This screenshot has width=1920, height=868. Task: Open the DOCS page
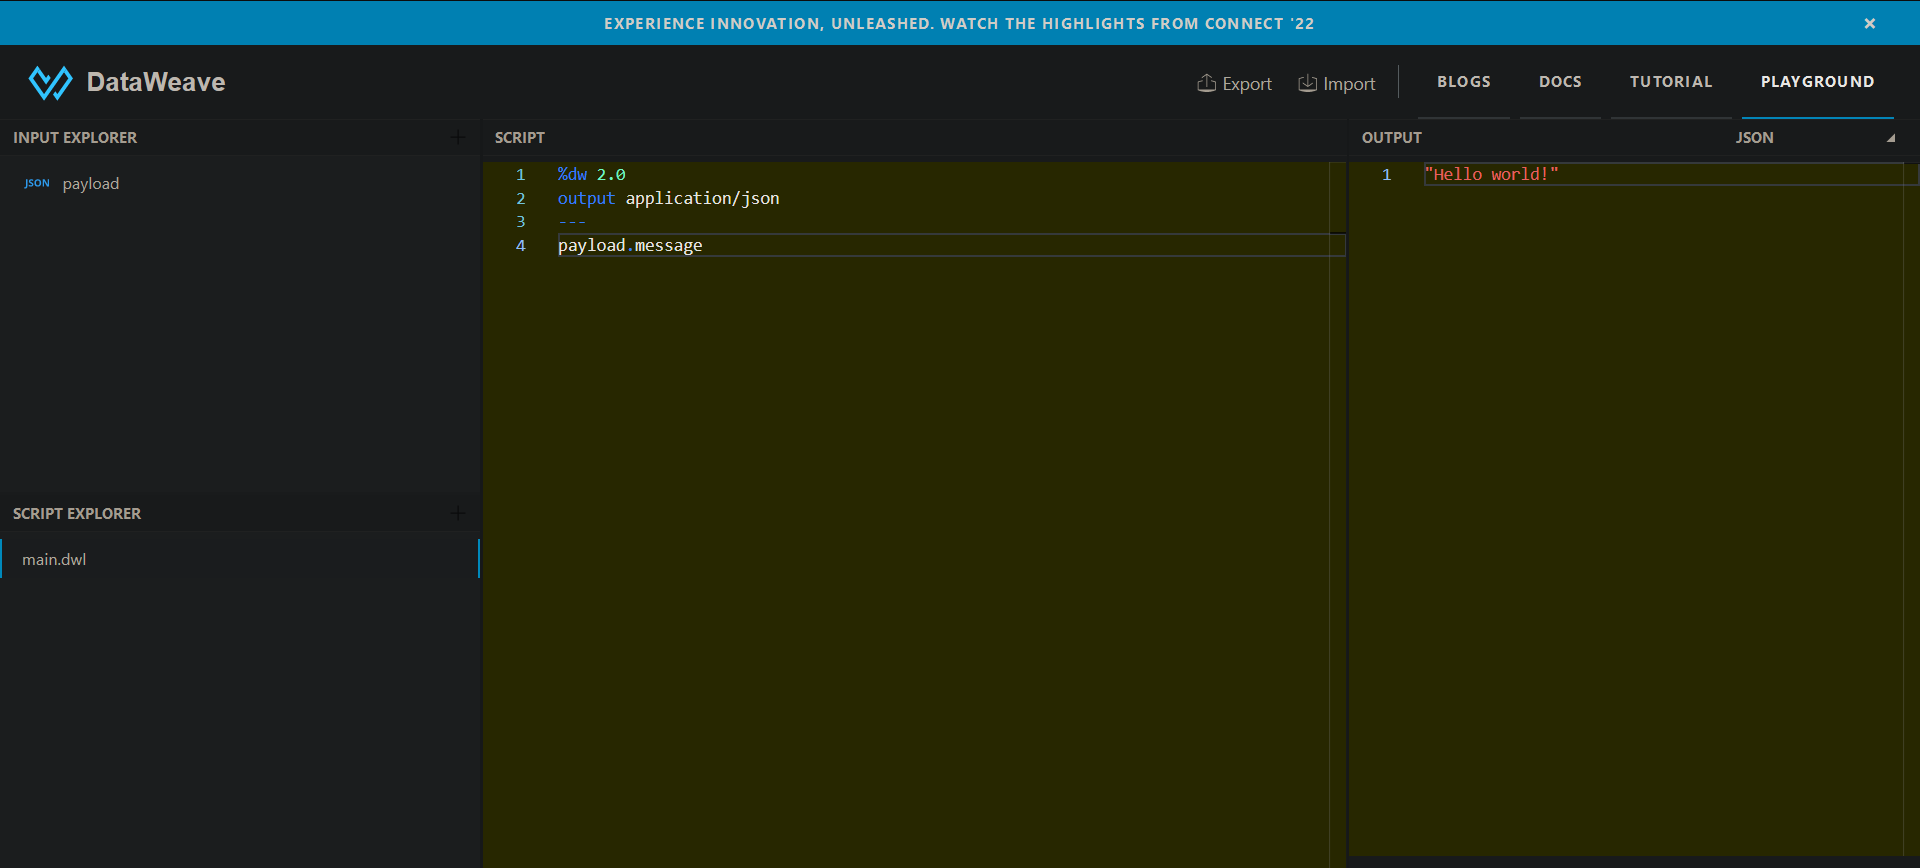[x=1560, y=82]
